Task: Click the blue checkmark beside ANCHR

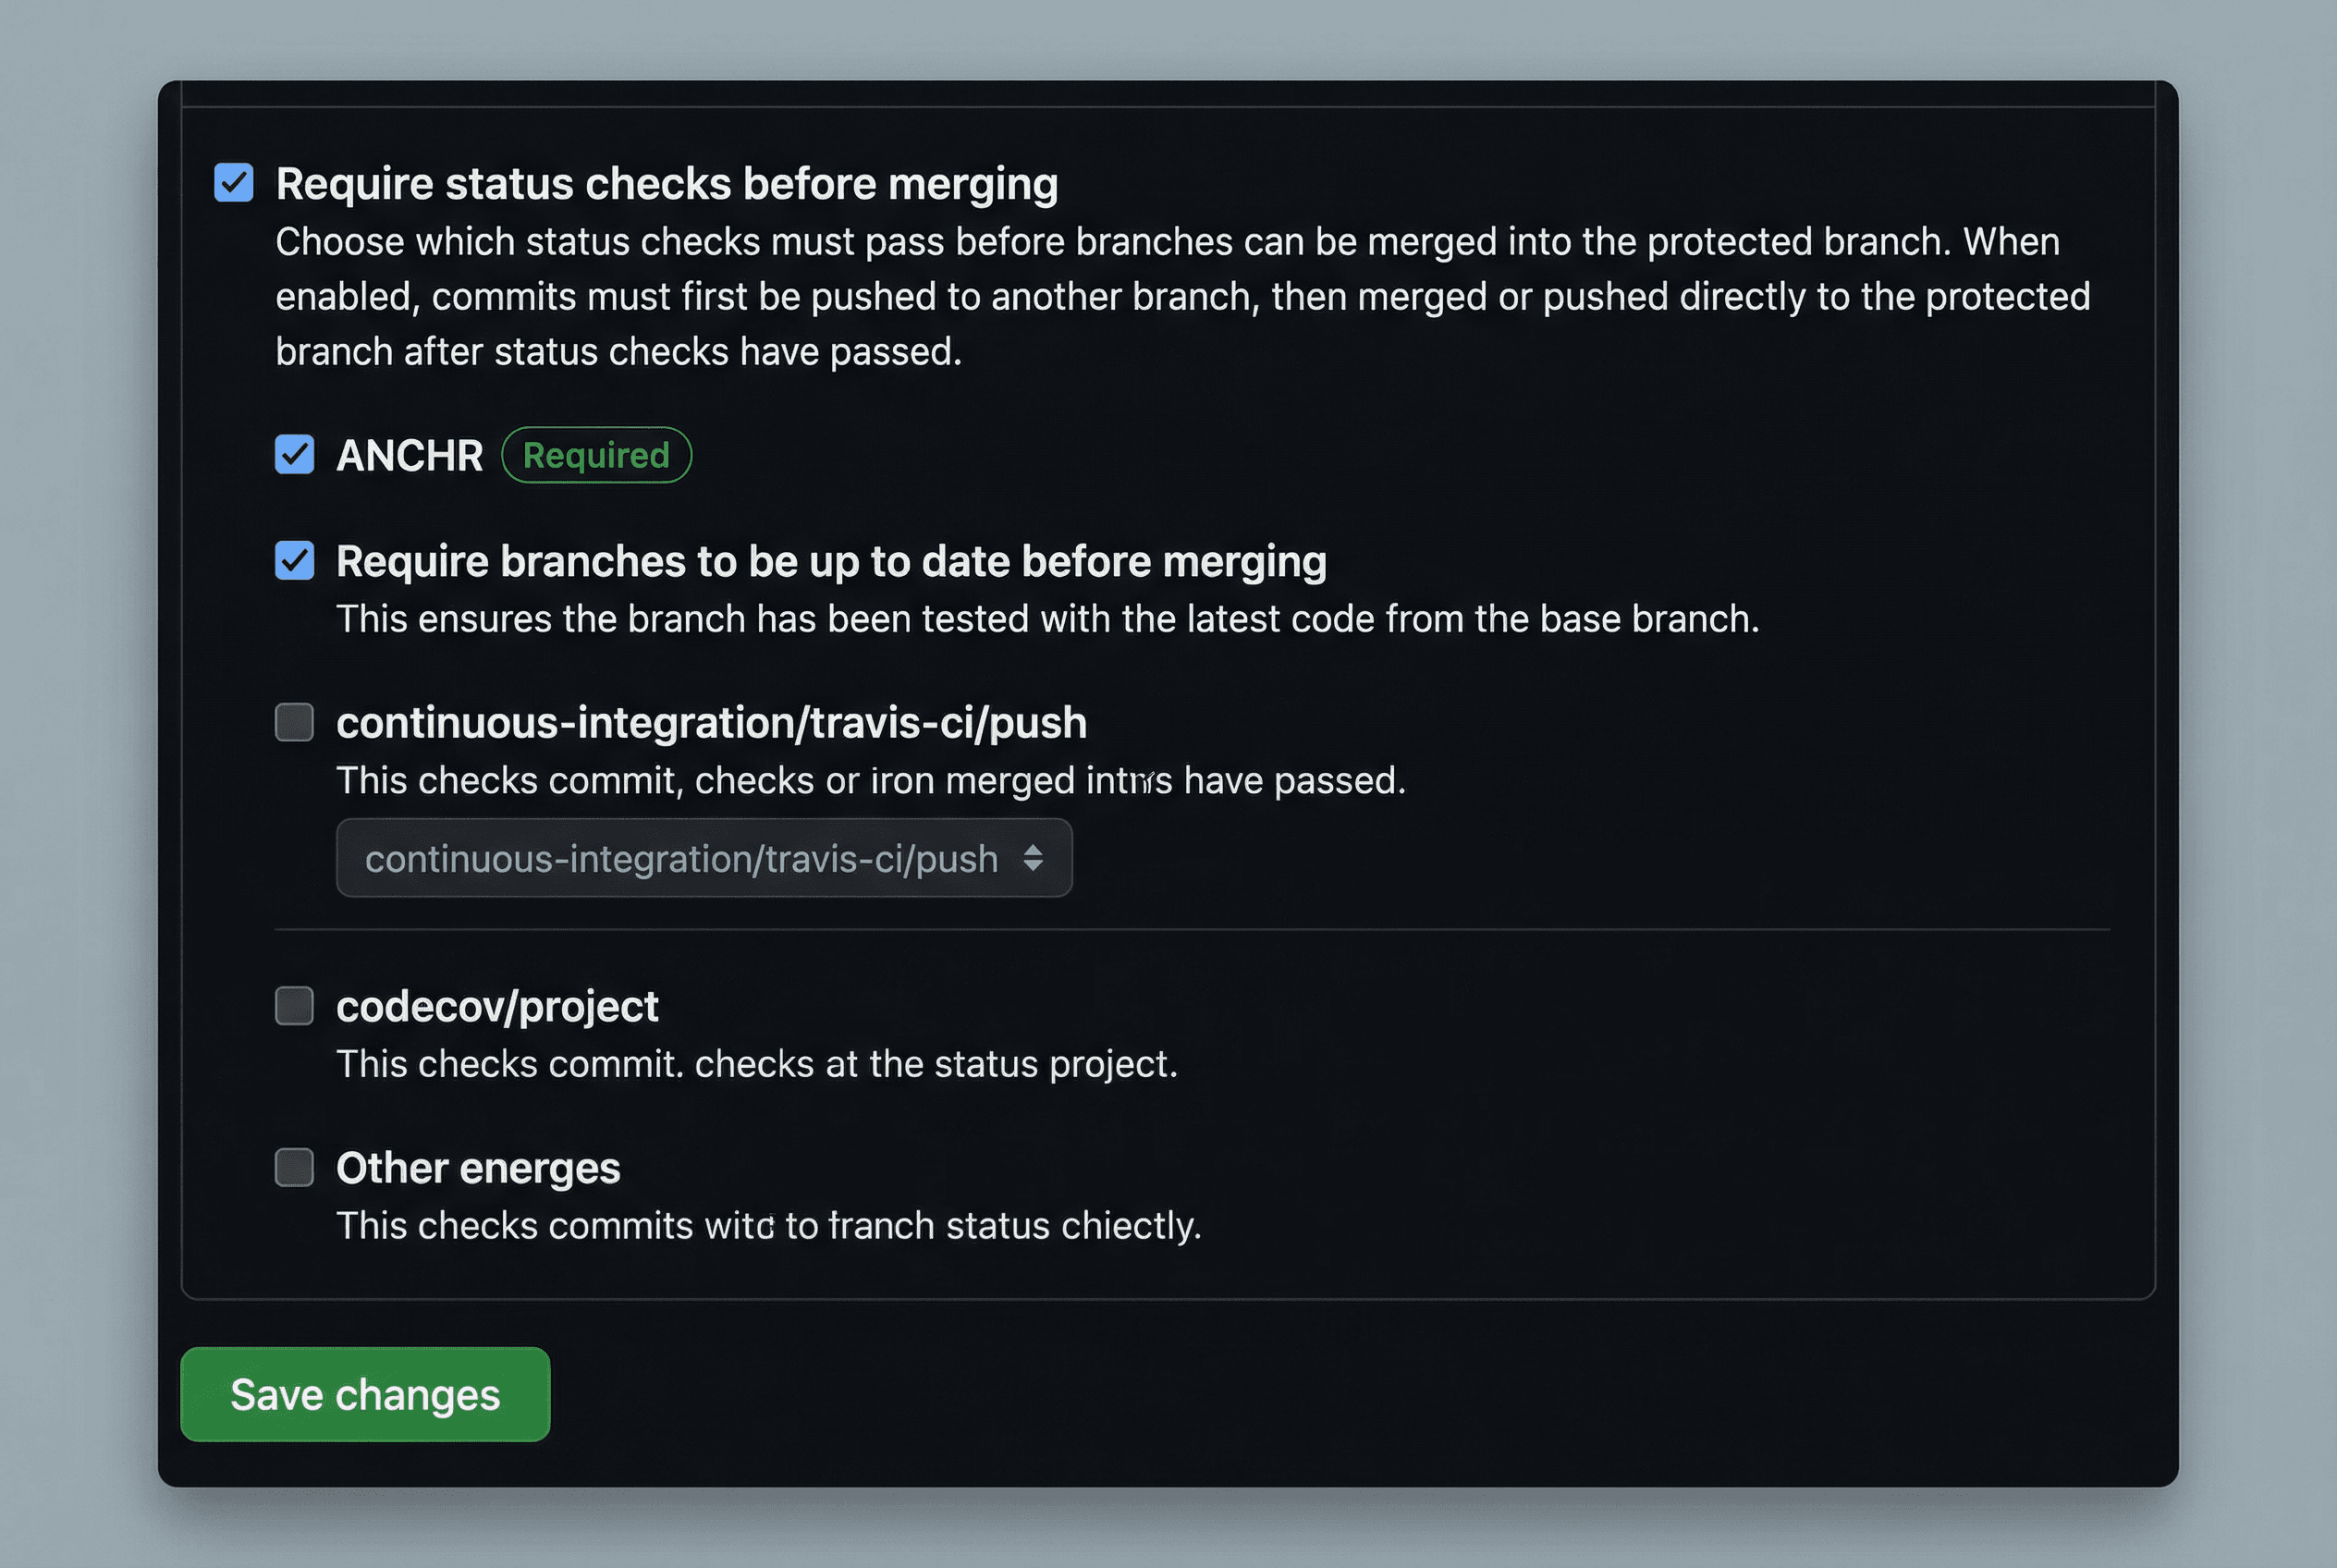Action: click(x=294, y=455)
